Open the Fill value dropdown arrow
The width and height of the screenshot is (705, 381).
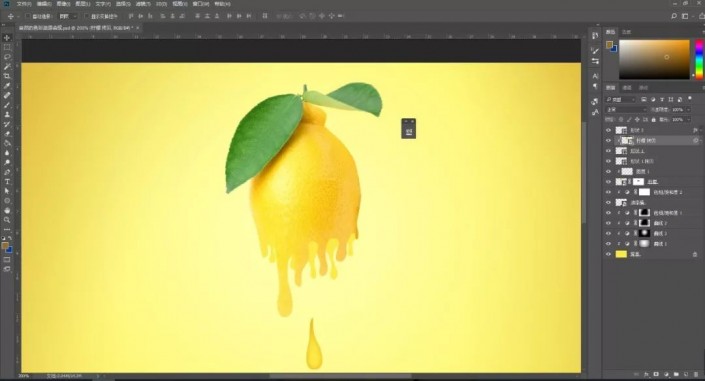click(688, 120)
